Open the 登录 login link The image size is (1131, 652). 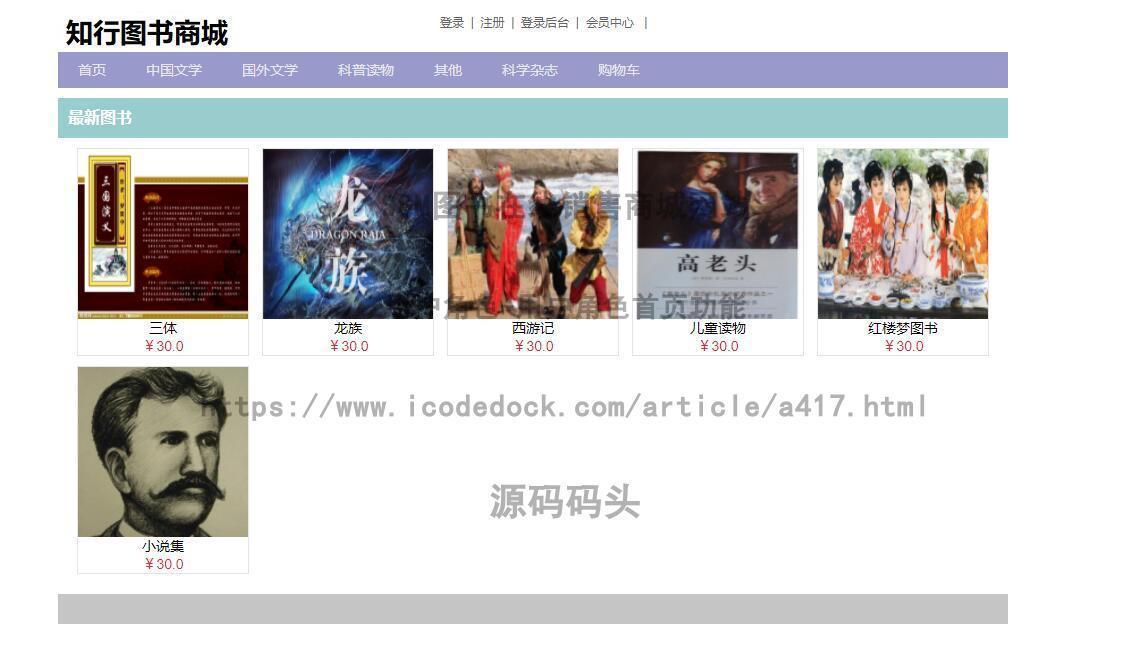click(452, 23)
